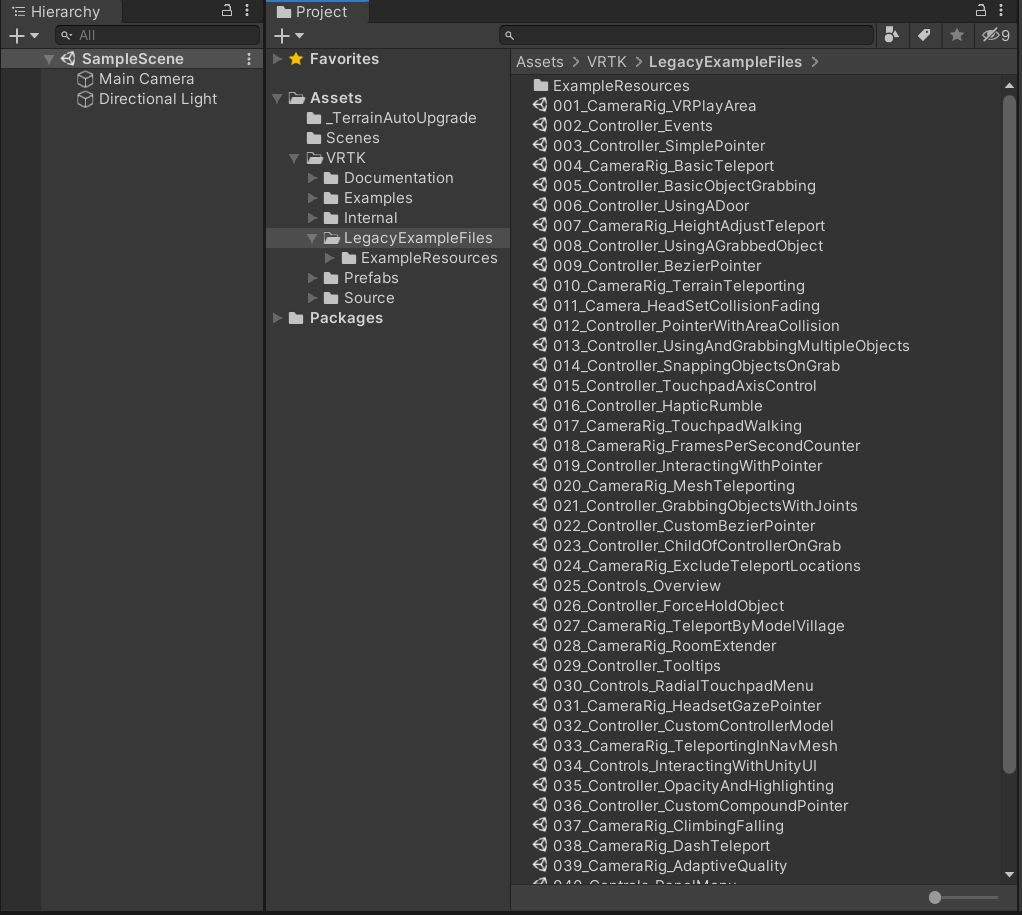Viewport: 1022px width, 915px height.
Task: Collapse the VRTK folder arrow
Action: [295, 158]
